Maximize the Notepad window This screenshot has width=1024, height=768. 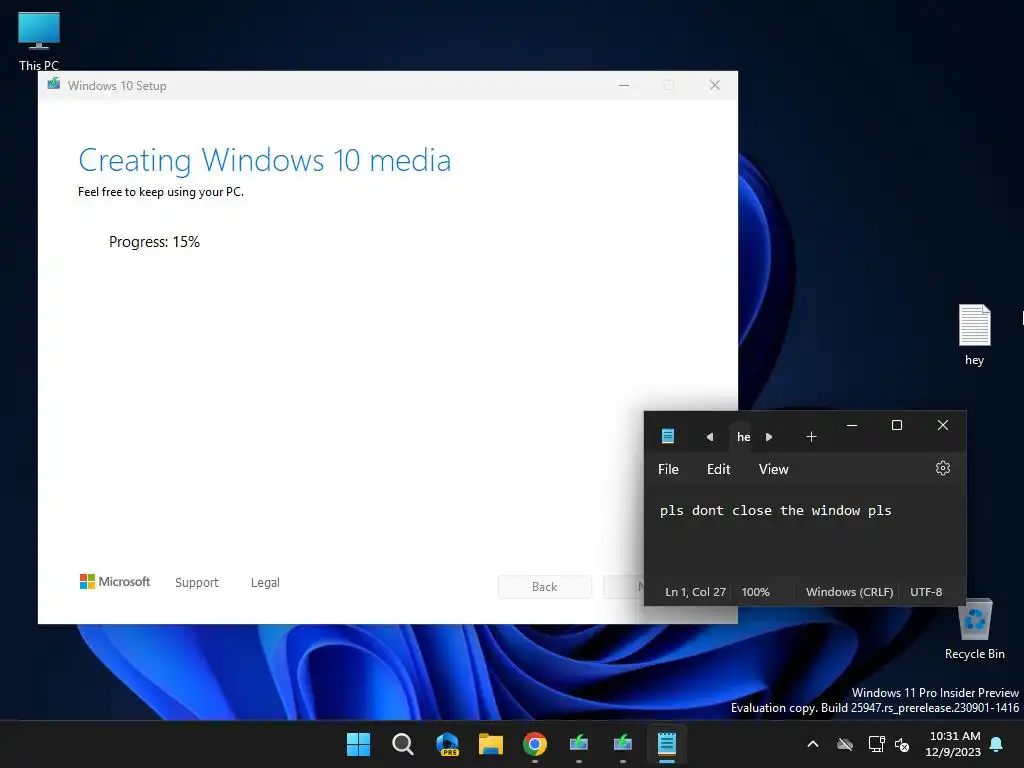[897, 425]
